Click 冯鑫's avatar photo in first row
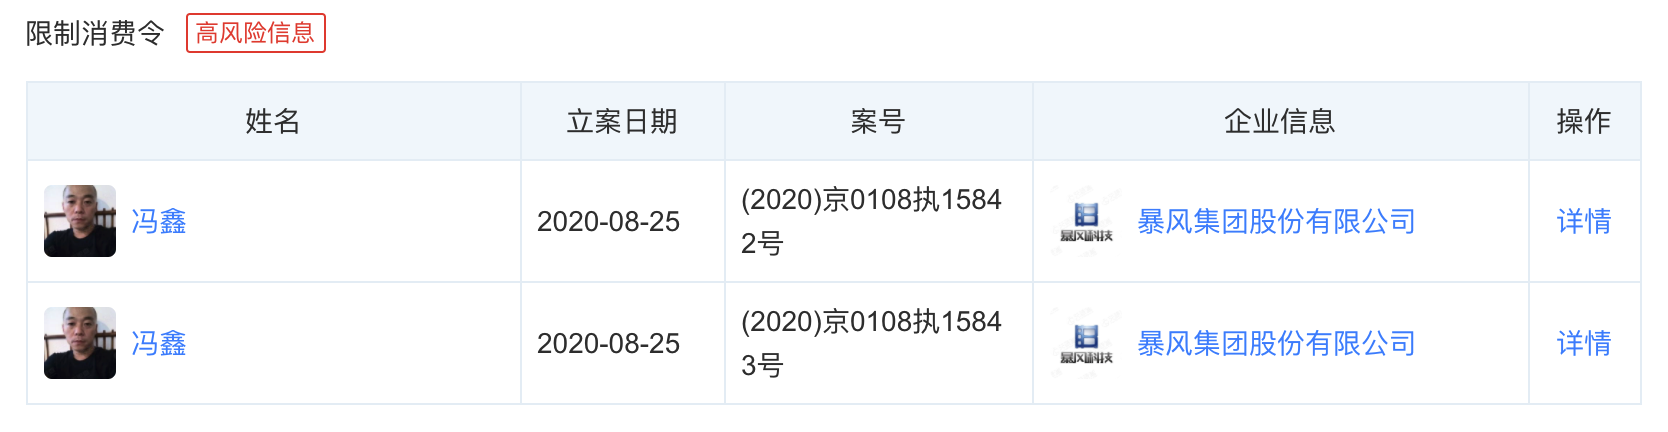This screenshot has height=432, width=1668. point(80,221)
